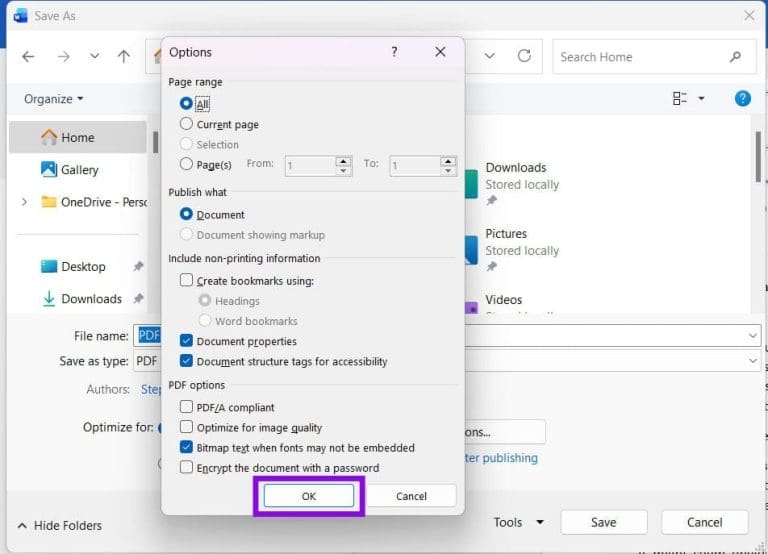
Task: Collapse with Hide Folders
Action: (60, 526)
